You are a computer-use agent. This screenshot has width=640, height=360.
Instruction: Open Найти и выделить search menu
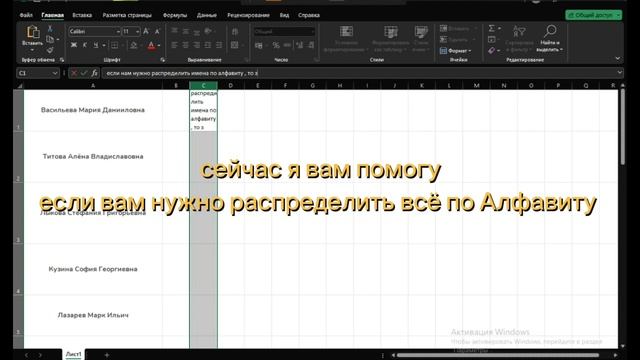click(x=549, y=38)
